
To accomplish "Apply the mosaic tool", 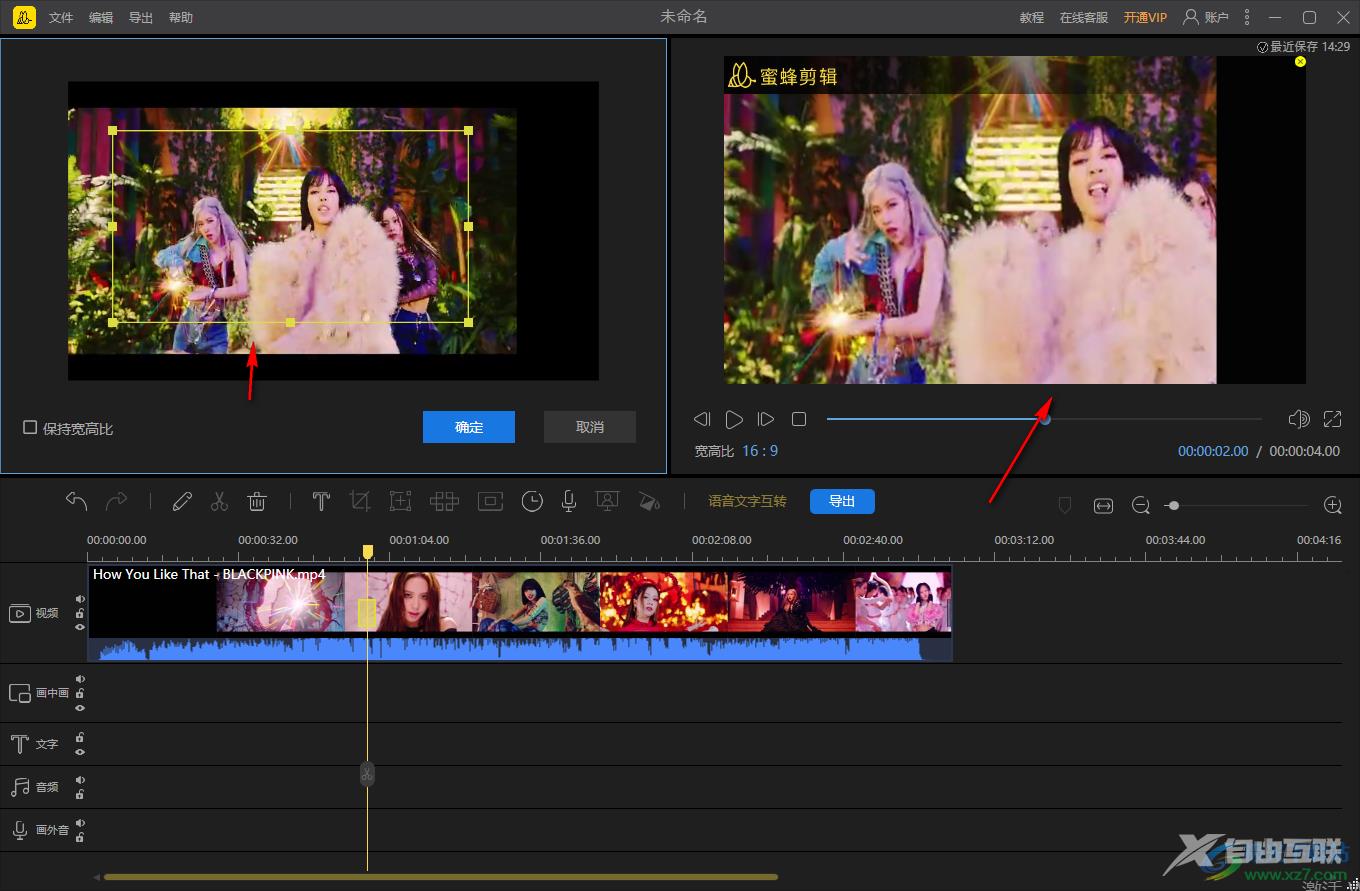I will click(444, 501).
